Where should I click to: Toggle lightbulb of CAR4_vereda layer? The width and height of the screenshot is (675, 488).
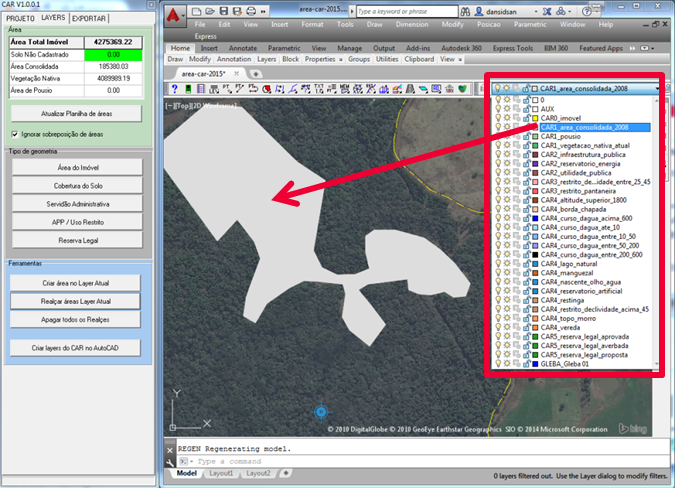point(498,327)
